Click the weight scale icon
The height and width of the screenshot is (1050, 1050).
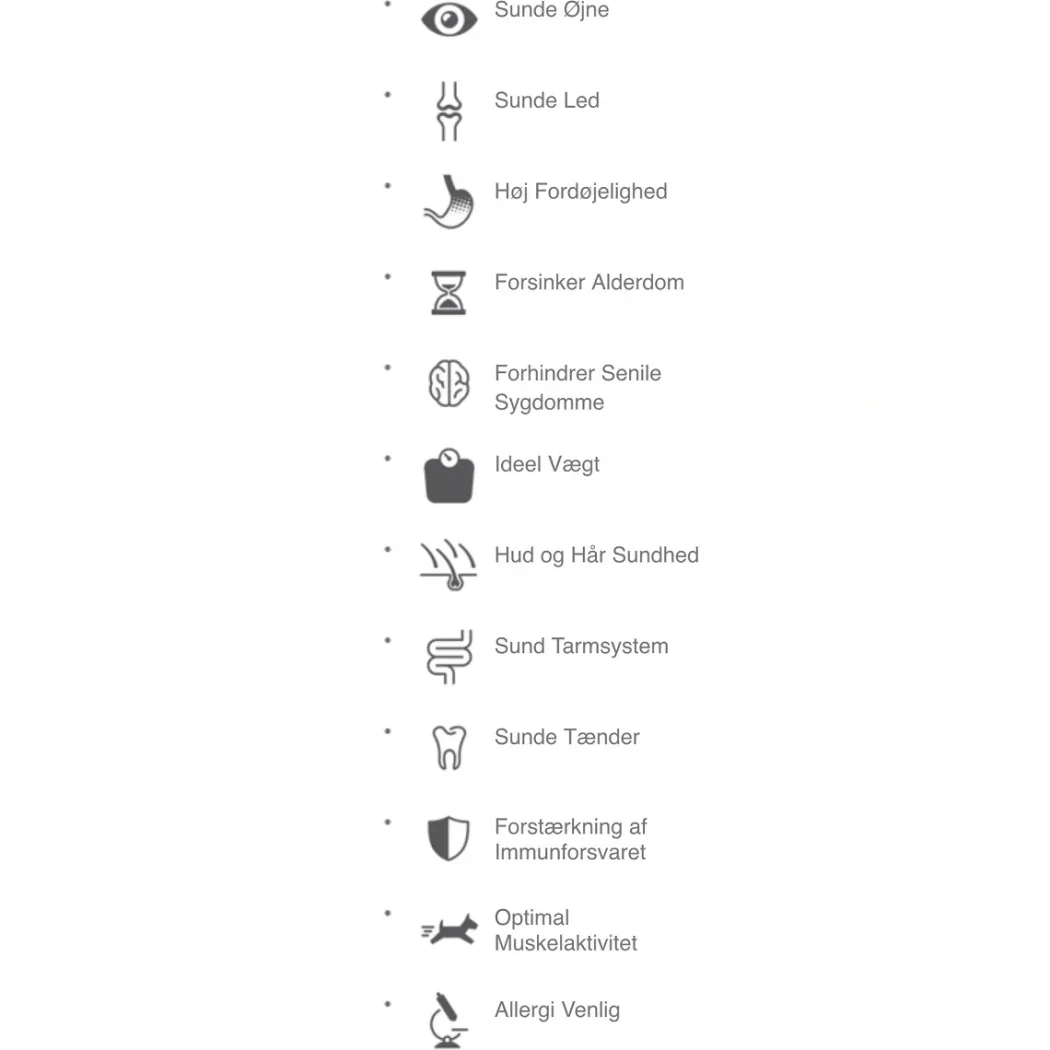click(449, 475)
